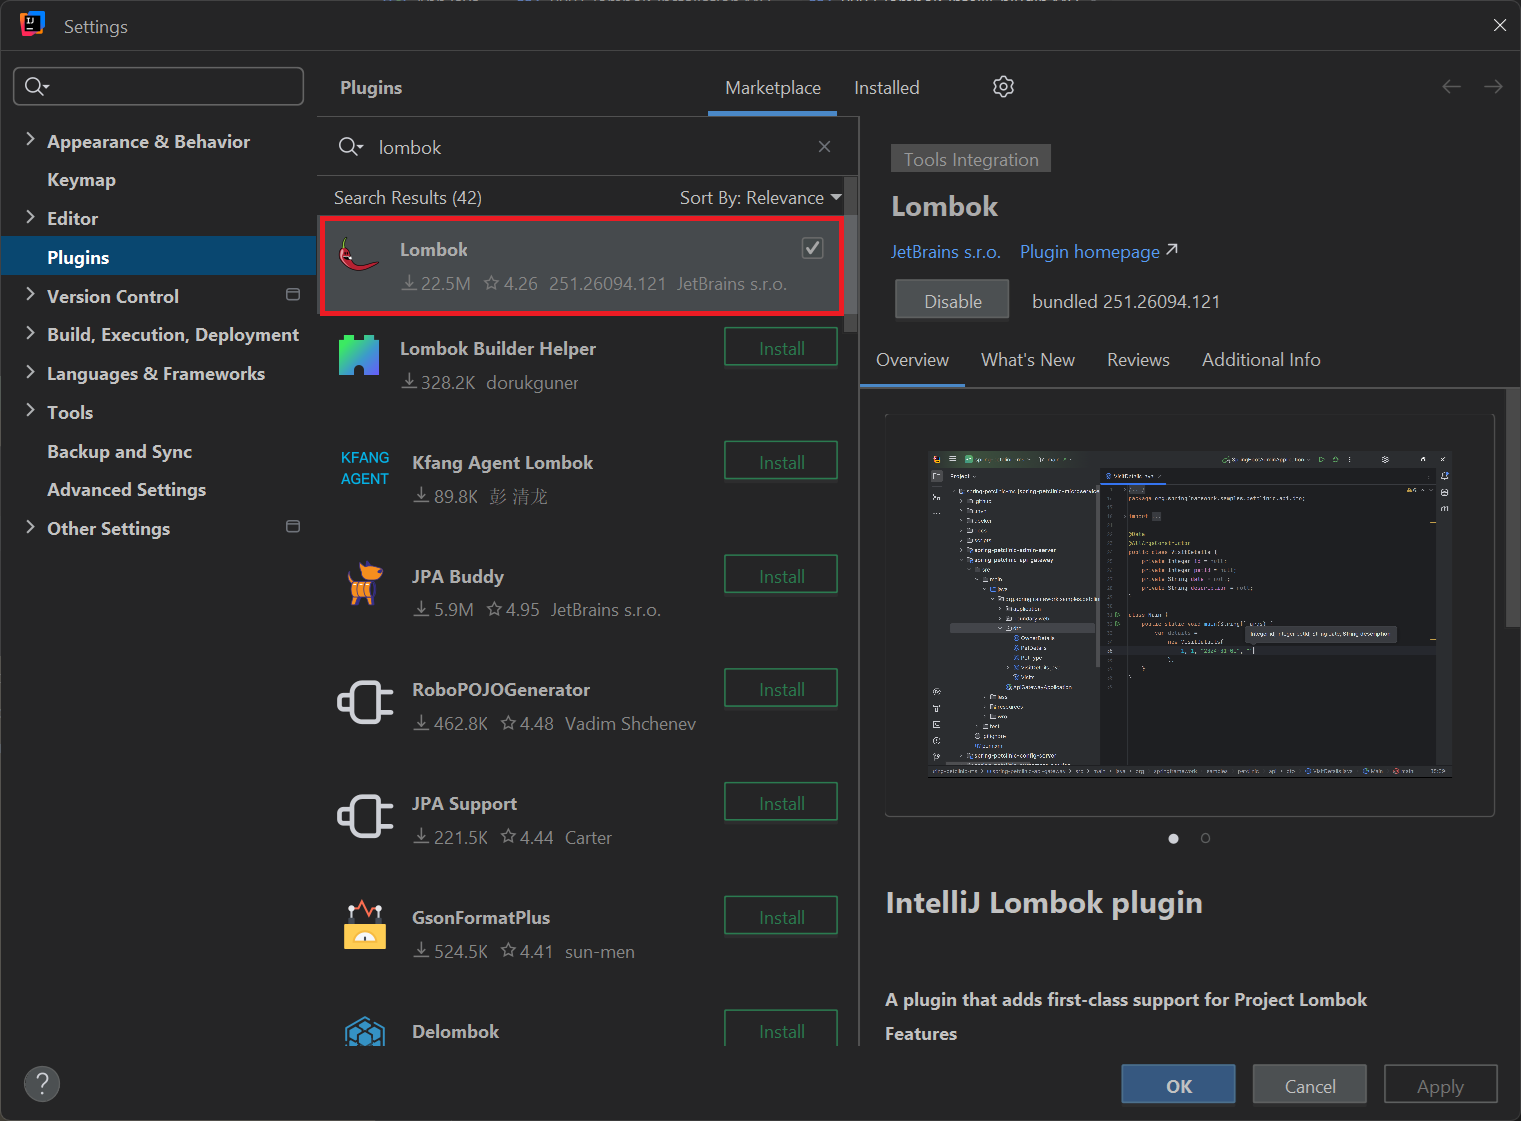Disable the Lombok plugin
This screenshot has width=1521, height=1121.
(x=951, y=300)
